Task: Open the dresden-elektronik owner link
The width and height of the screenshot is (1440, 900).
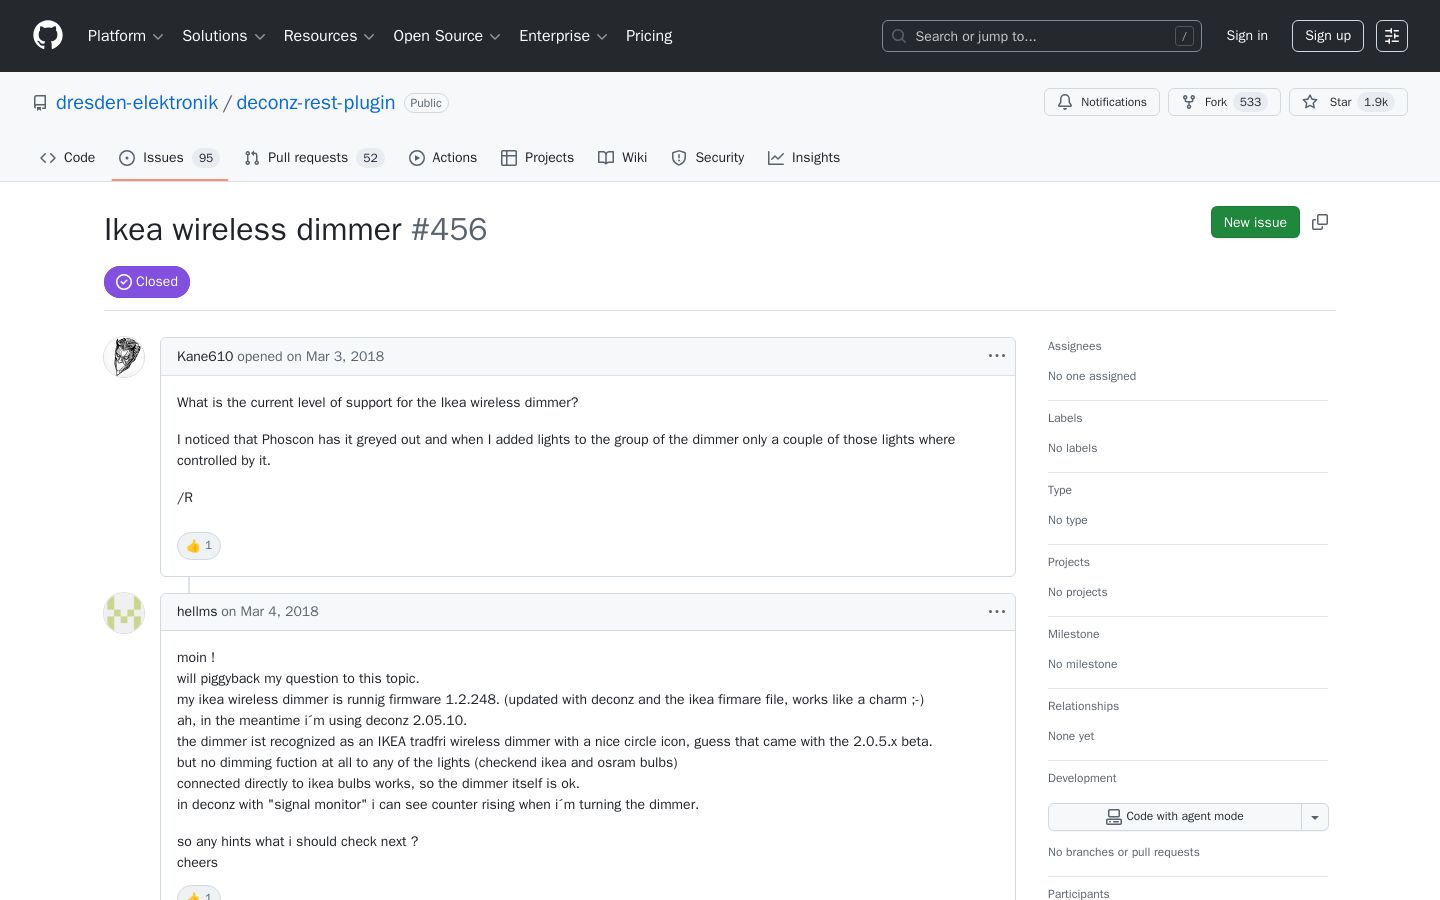Action: coord(137,103)
